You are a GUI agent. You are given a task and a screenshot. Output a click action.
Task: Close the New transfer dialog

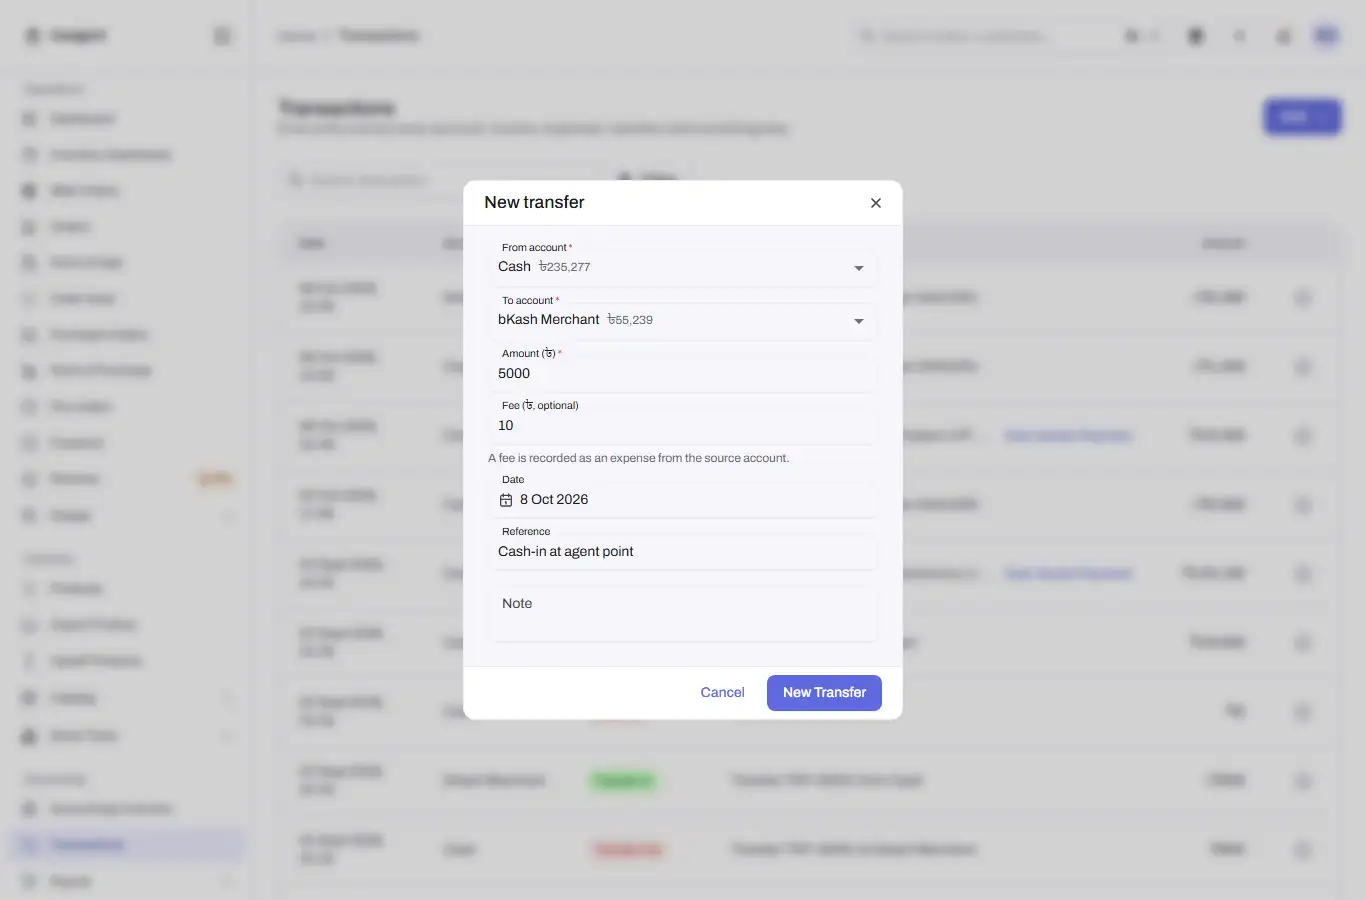click(x=875, y=203)
